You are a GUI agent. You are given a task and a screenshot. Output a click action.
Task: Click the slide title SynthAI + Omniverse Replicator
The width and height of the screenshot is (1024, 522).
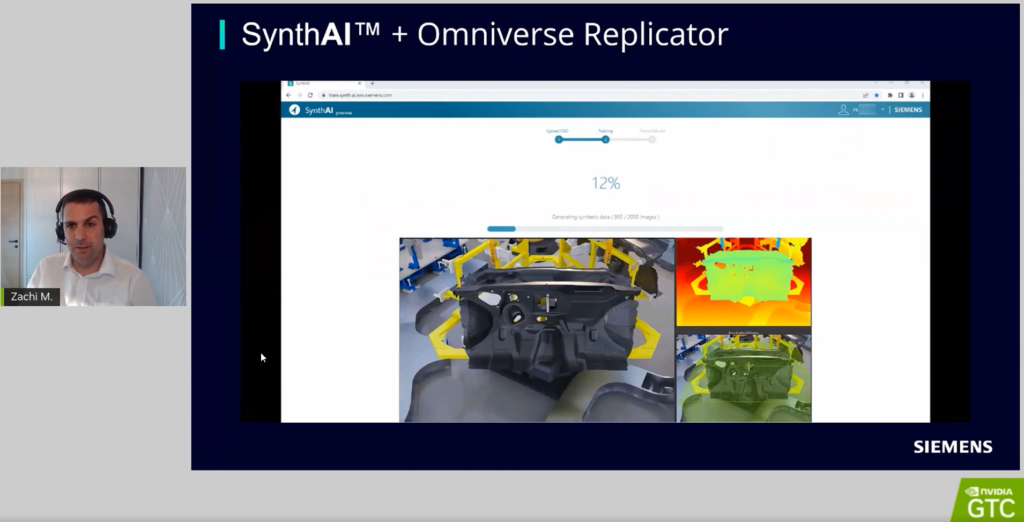(x=485, y=34)
